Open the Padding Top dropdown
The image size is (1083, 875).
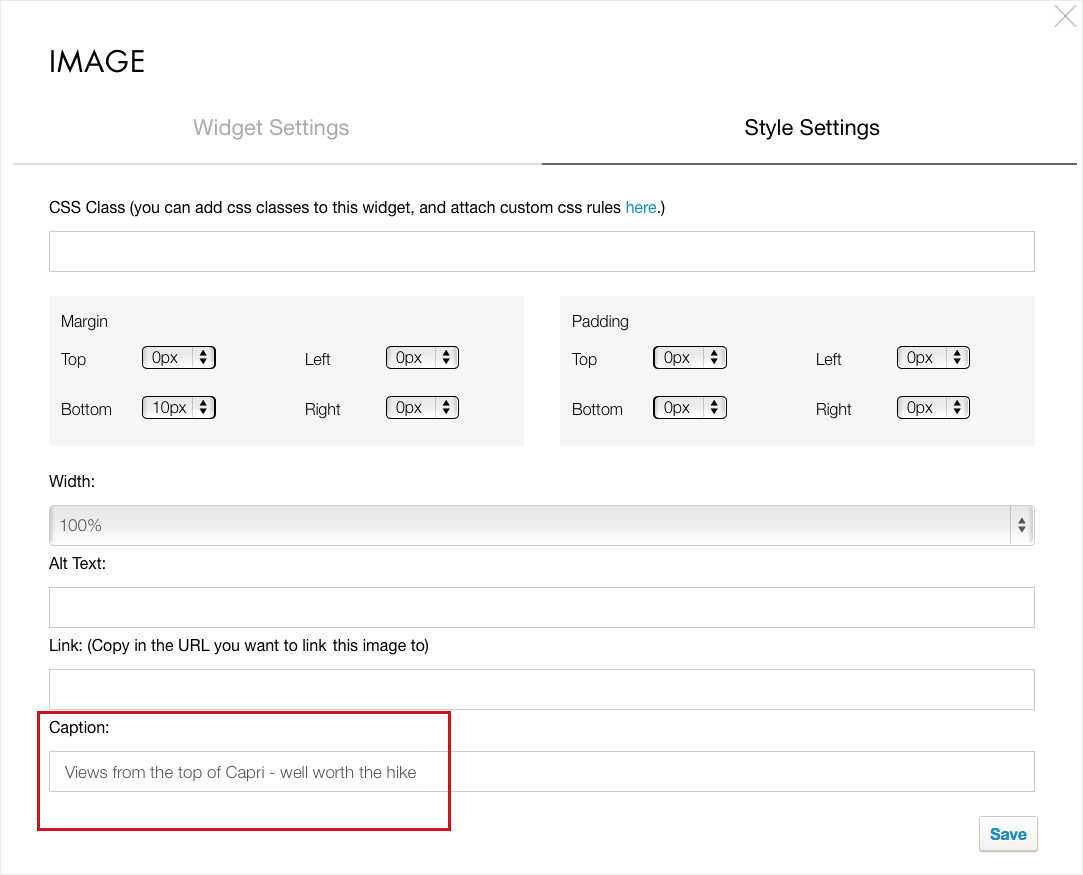tap(690, 358)
